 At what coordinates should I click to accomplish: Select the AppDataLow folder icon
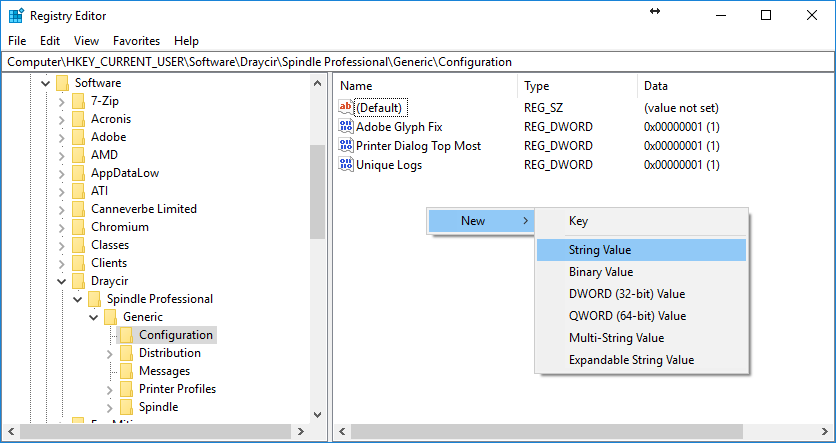pos(78,173)
